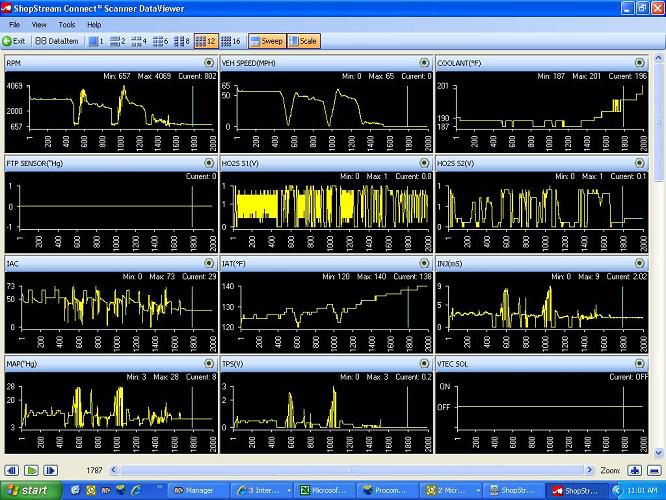666x500 pixels.
Task: Click the RPM graph title
Action: tap(13, 63)
